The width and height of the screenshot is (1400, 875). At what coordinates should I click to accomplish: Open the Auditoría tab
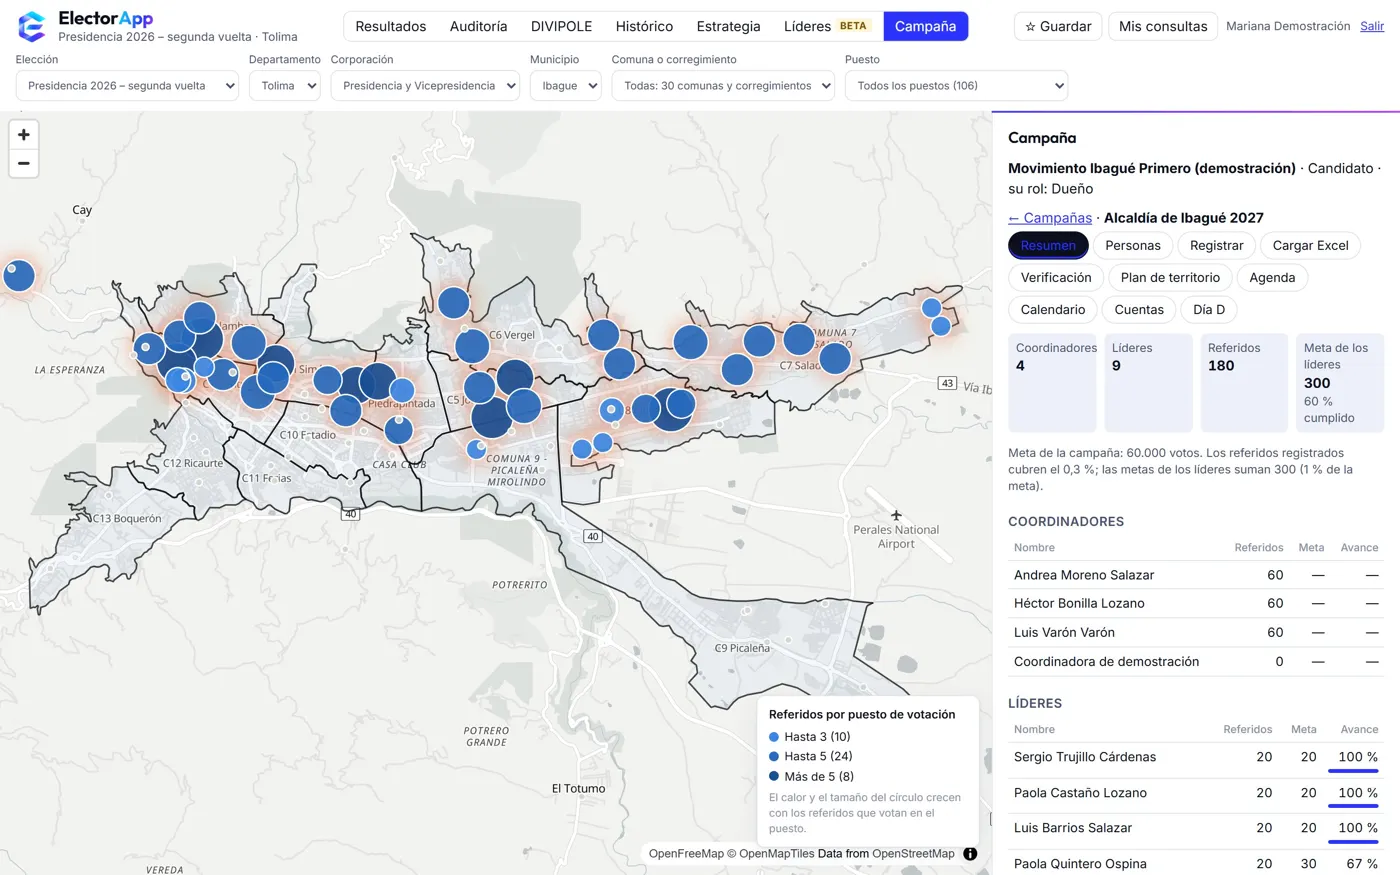(x=478, y=26)
